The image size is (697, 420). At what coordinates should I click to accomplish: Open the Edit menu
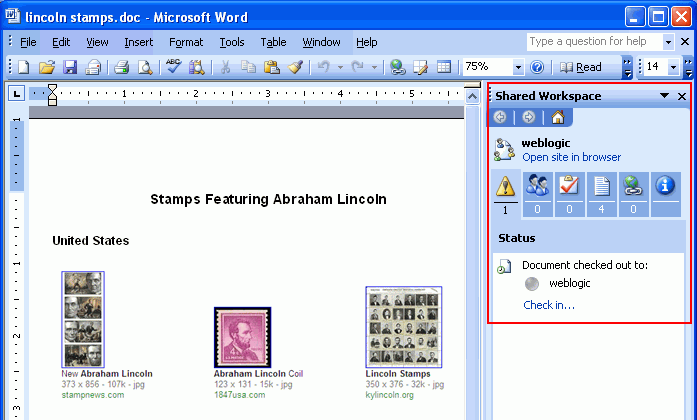pyautogui.click(x=61, y=42)
